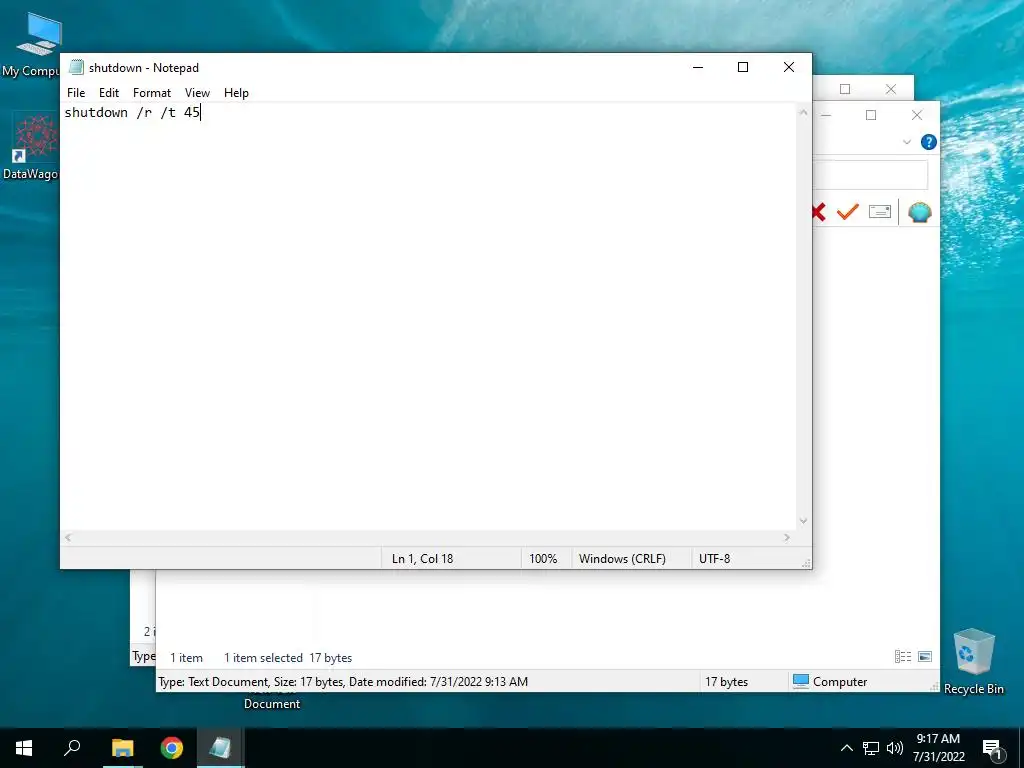Click the Ln 1, Col 18 status entry
This screenshot has width=1024, height=768.
click(423, 559)
